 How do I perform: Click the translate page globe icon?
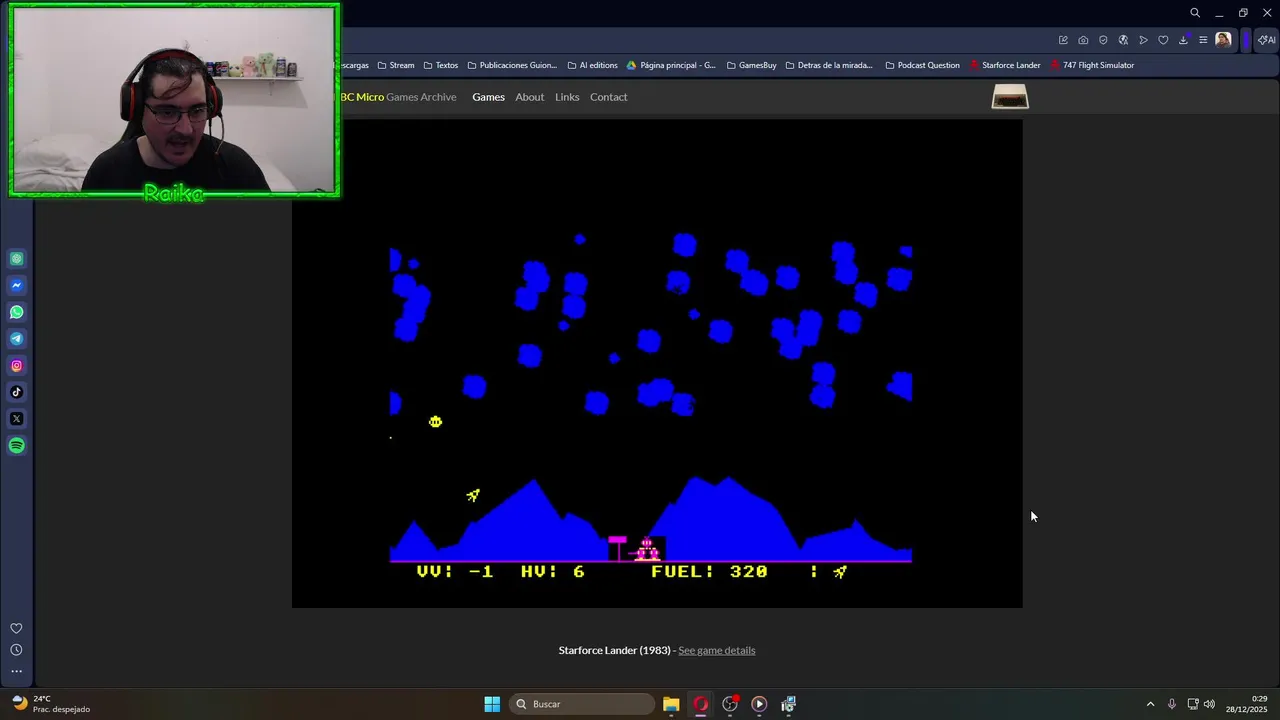pyautogui.click(x=1123, y=40)
